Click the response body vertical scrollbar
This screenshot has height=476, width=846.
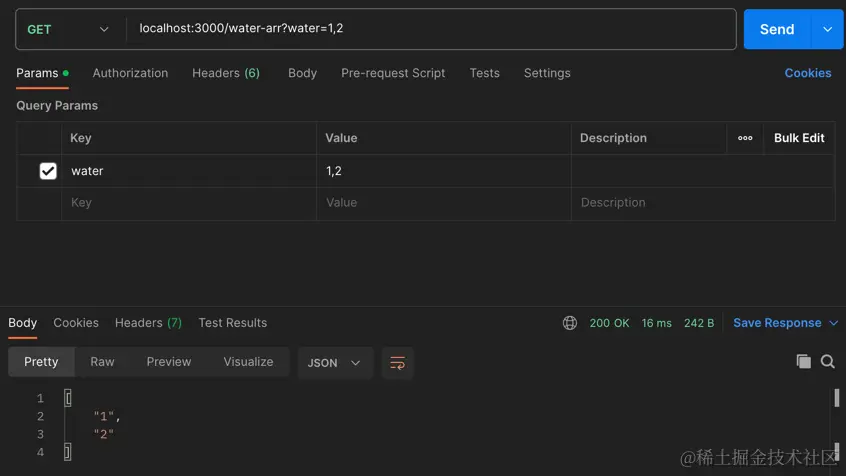836,398
